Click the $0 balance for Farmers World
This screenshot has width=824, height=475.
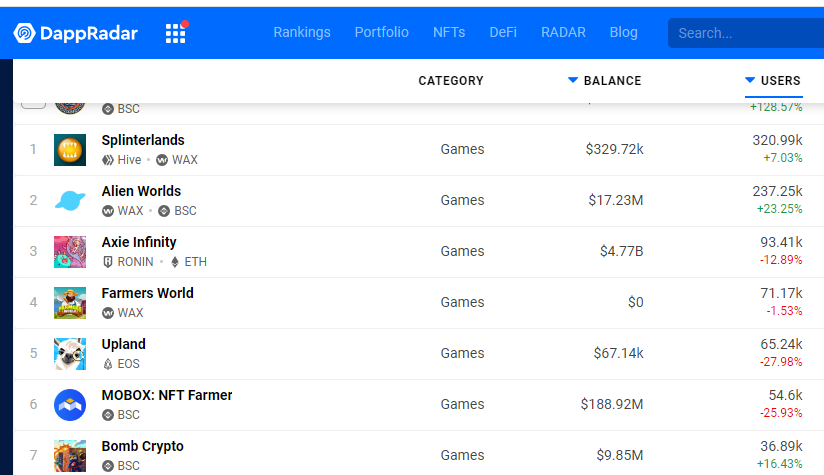[x=635, y=302]
